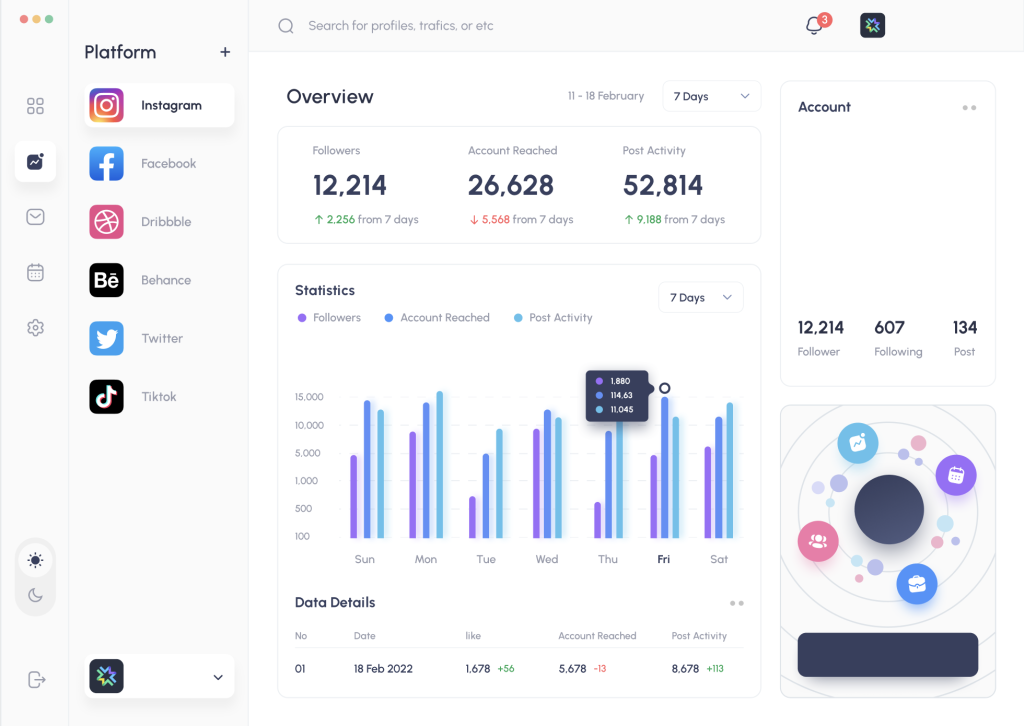Switch to dark mode moon toggle
Viewport: 1024px width, 726px height.
pos(36,596)
